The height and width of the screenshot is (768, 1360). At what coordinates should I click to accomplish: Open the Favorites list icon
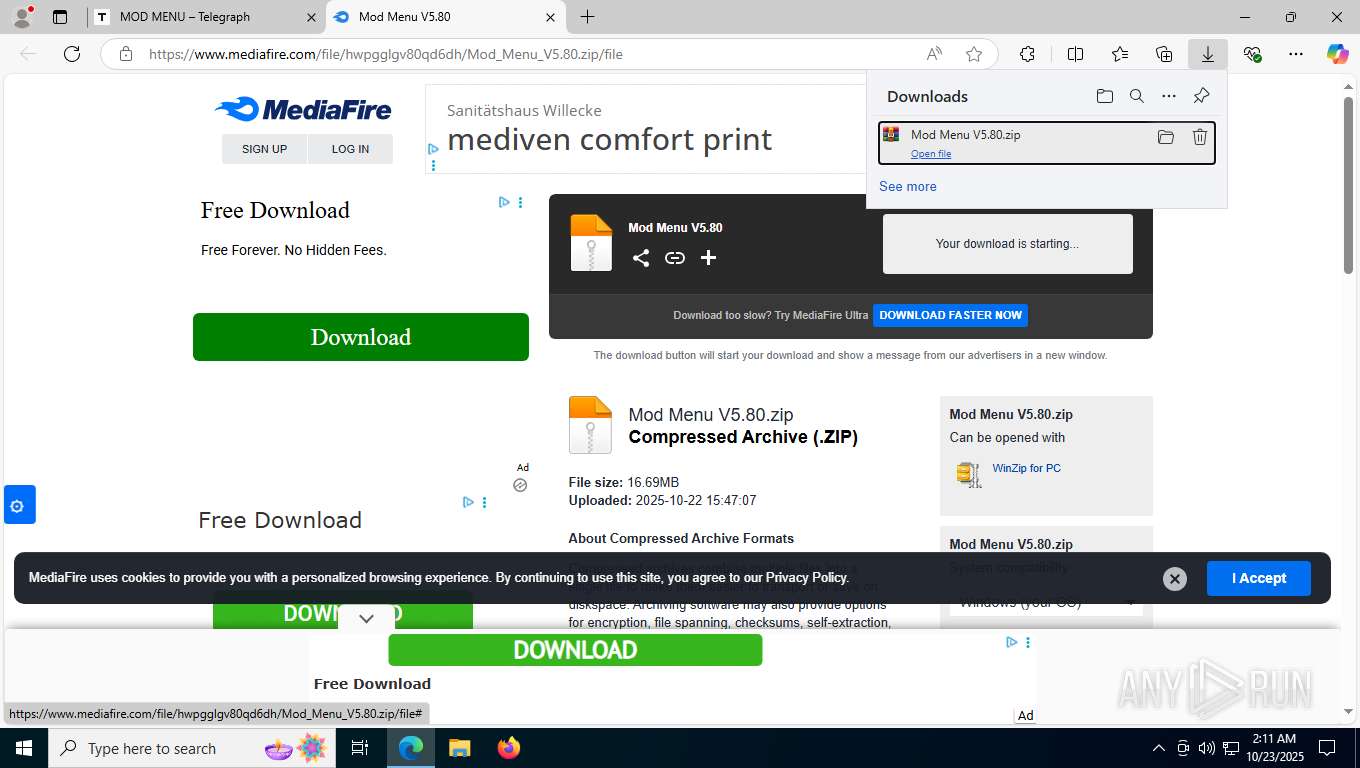coord(1120,54)
